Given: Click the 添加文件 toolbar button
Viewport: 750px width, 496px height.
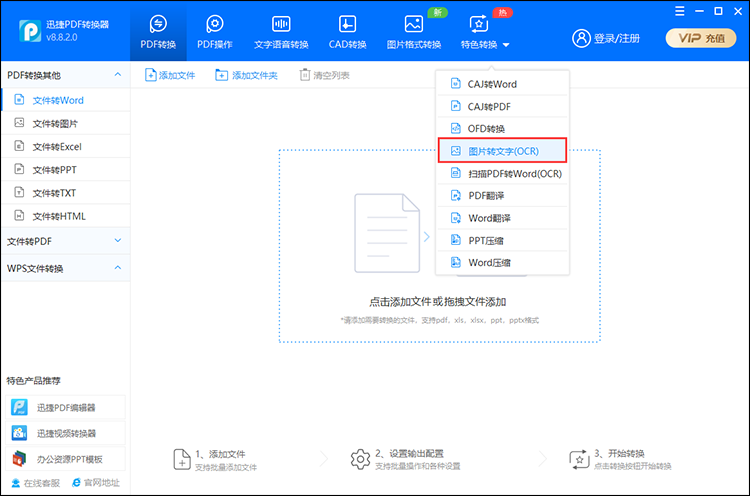Looking at the screenshot, I should tap(170, 75).
